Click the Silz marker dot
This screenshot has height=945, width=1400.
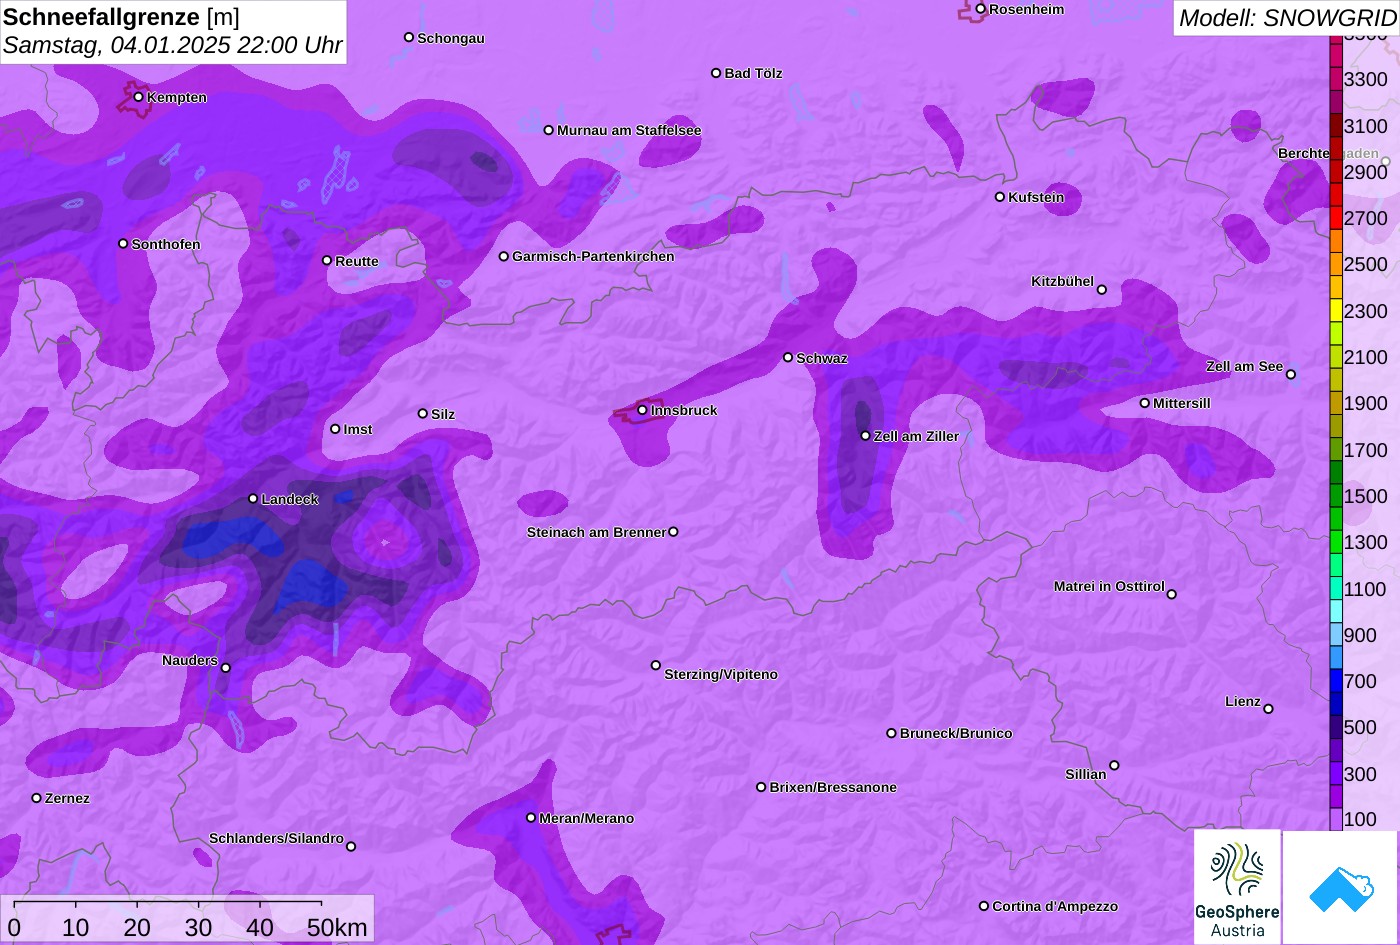(423, 413)
